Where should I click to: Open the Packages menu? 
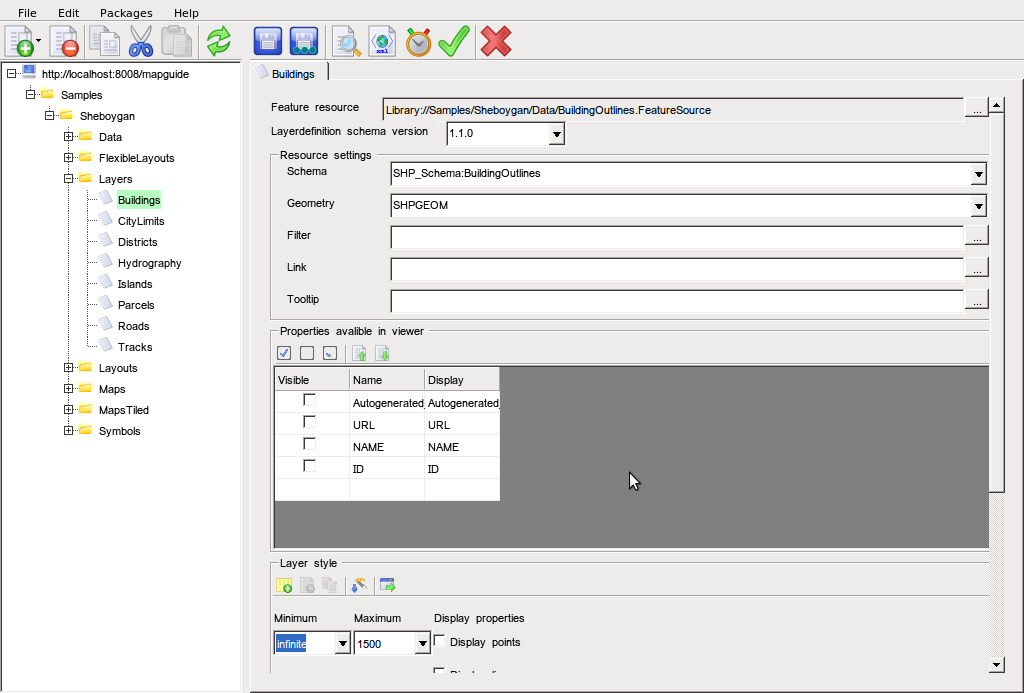[x=126, y=13]
